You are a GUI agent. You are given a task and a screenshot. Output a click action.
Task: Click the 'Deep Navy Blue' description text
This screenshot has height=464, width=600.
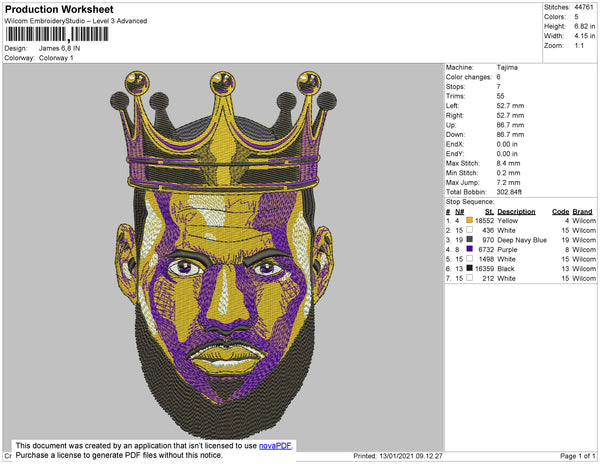[522, 240]
